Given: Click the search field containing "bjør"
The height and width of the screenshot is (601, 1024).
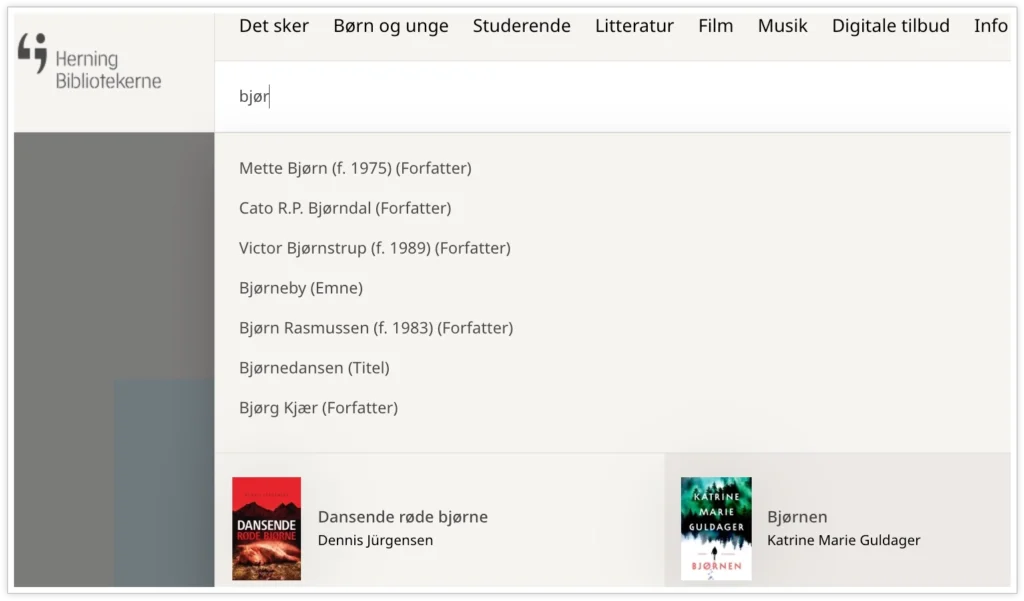Looking at the screenshot, I should coord(600,97).
